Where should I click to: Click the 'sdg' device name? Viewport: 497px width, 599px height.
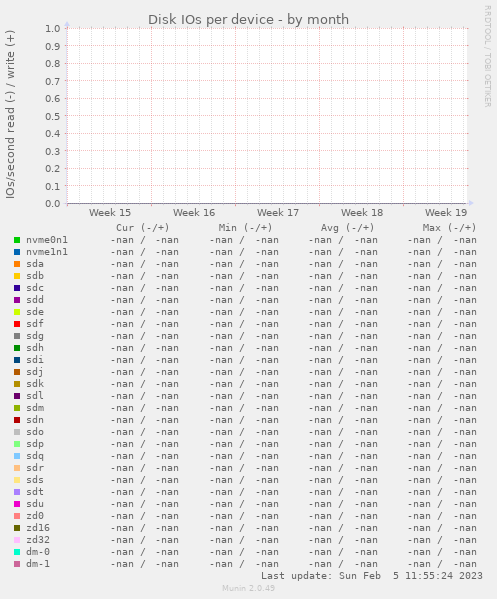click(35, 336)
